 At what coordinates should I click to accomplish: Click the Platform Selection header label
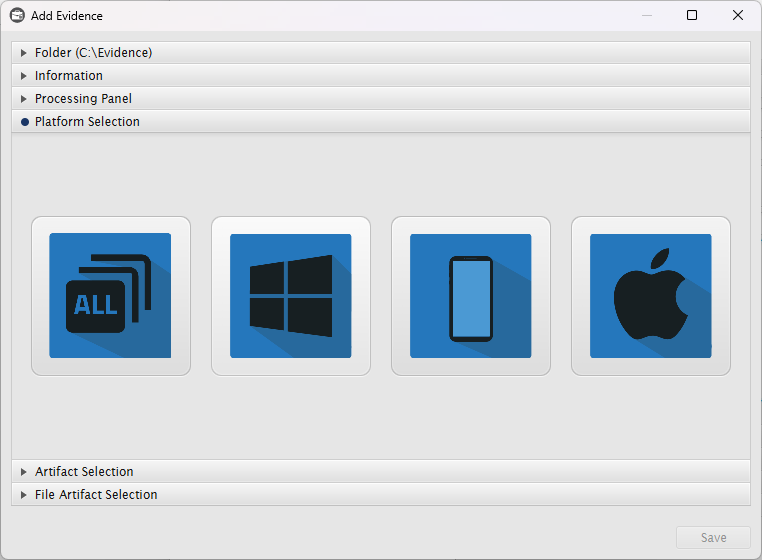[x=87, y=122]
